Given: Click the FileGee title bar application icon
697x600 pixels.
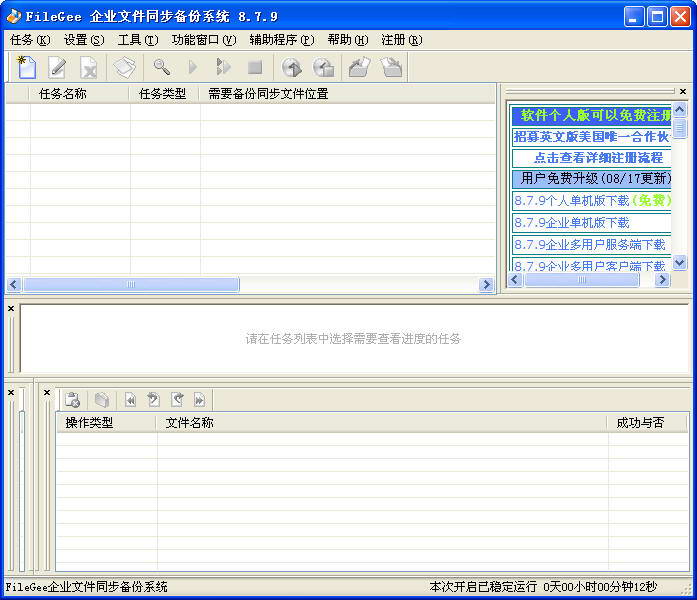Looking at the screenshot, I should [13, 16].
